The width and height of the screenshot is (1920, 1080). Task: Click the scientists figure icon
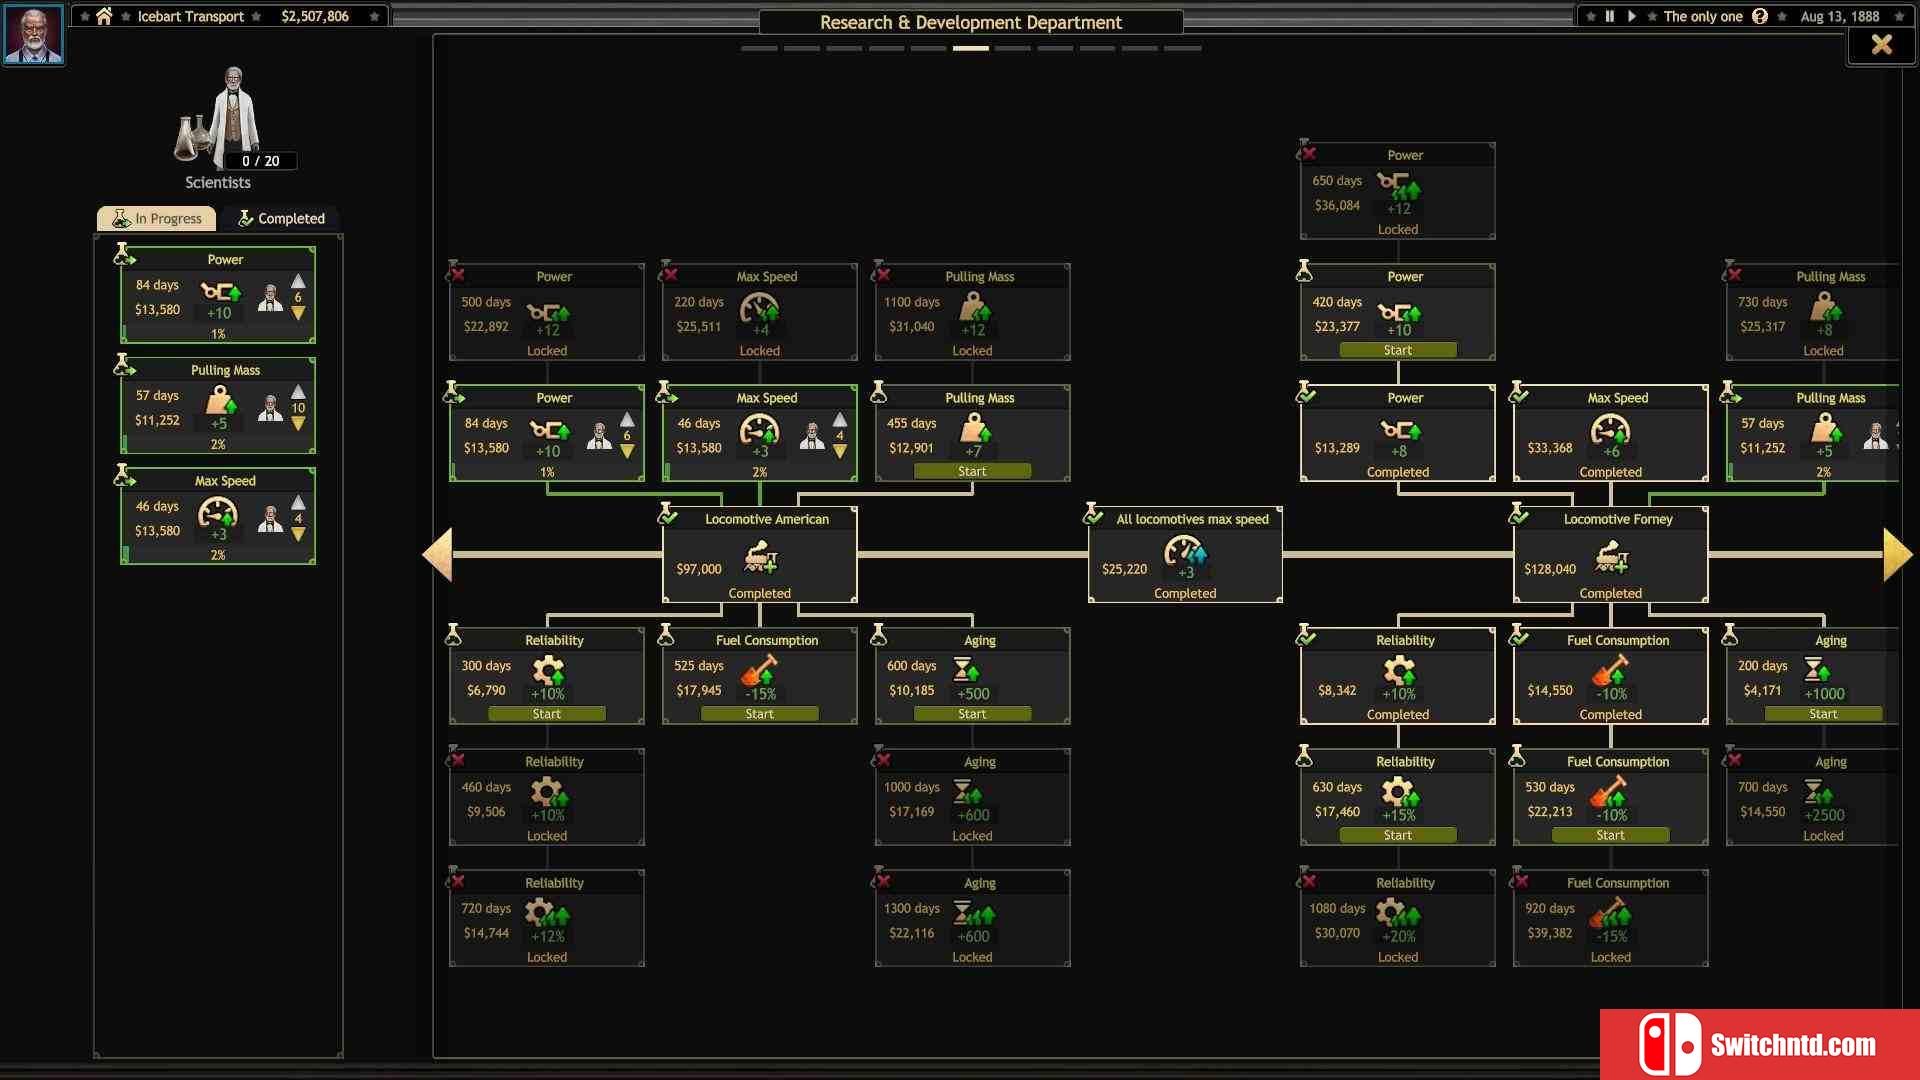click(232, 116)
